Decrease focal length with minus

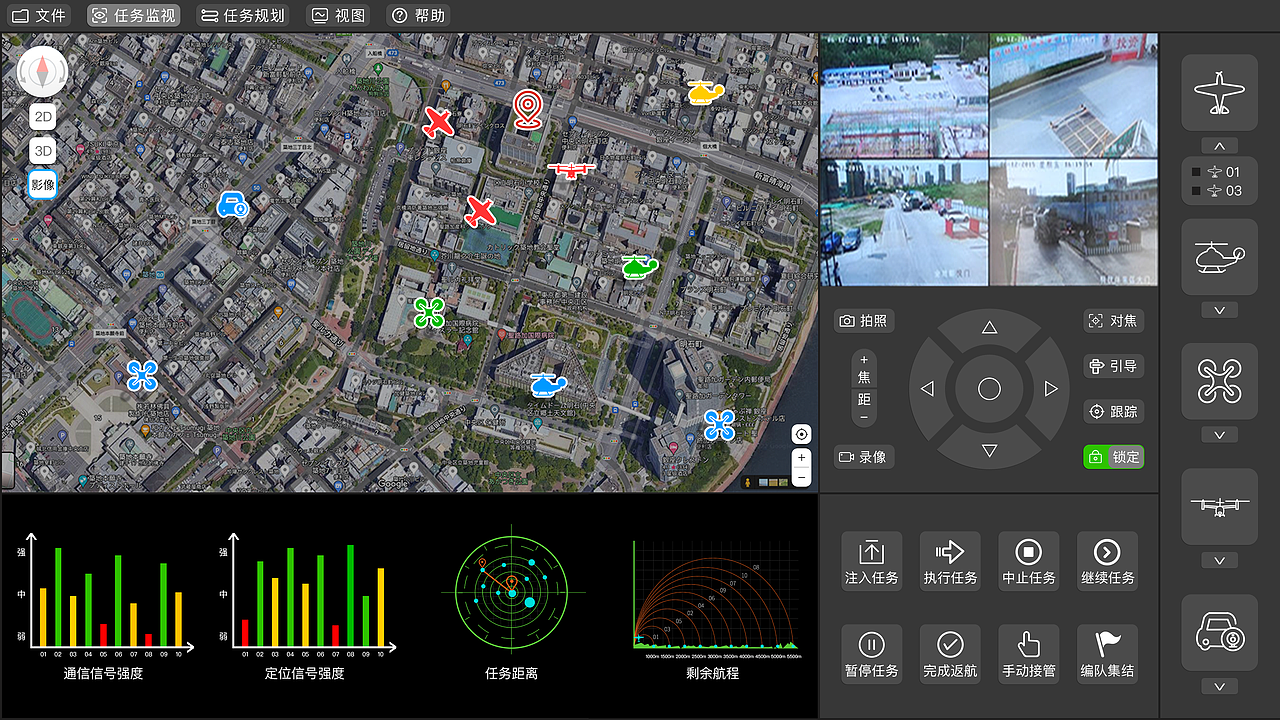tap(864, 417)
